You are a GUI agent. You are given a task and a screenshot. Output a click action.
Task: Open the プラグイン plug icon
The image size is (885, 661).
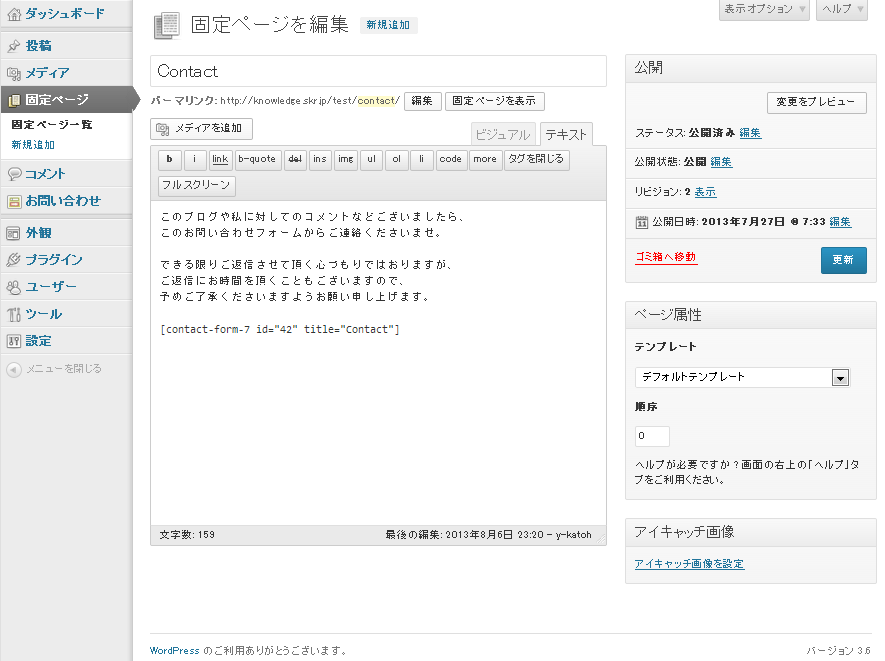click(14, 260)
